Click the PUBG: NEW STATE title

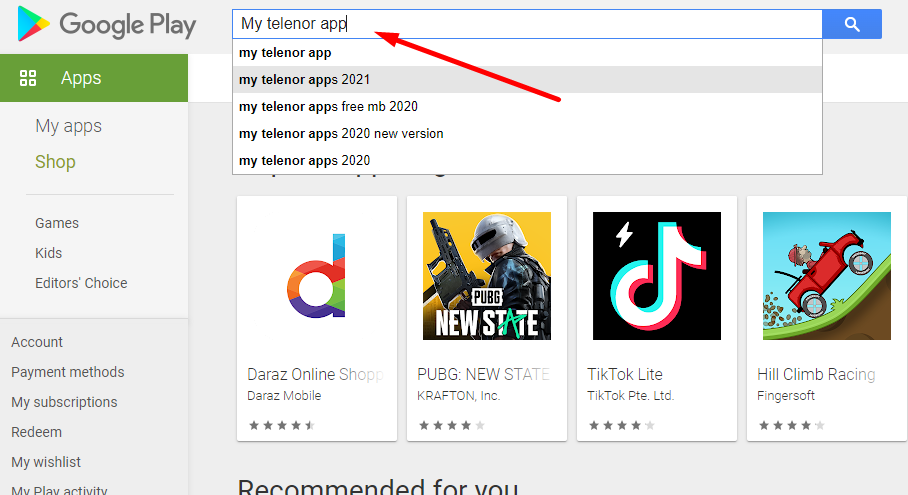[484, 375]
